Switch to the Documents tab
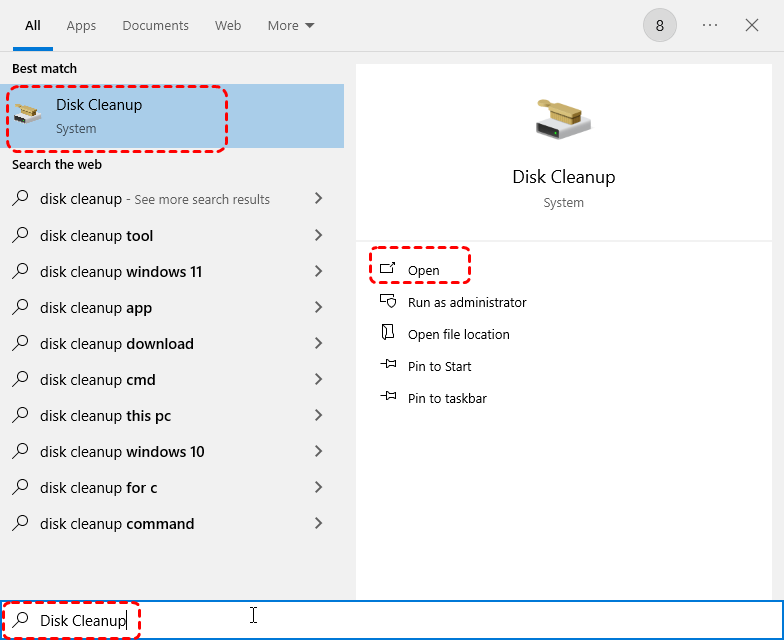This screenshot has width=784, height=640. [x=155, y=25]
